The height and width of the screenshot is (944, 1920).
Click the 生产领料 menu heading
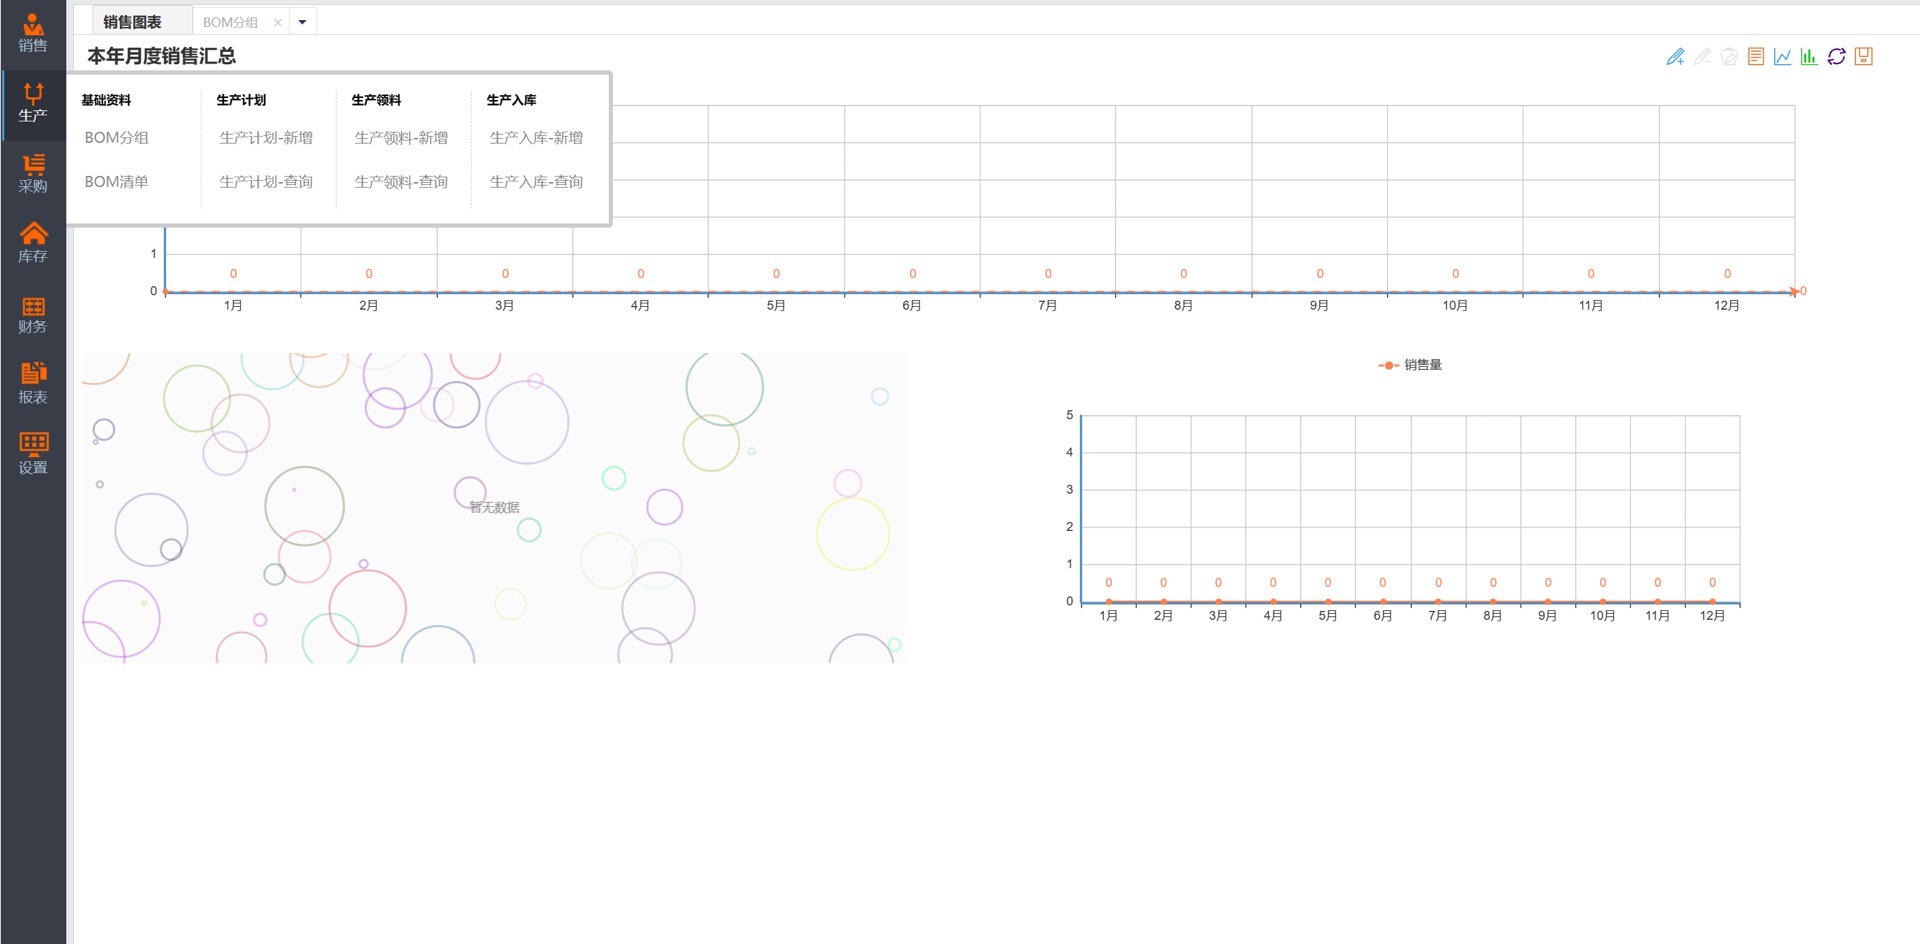point(376,100)
